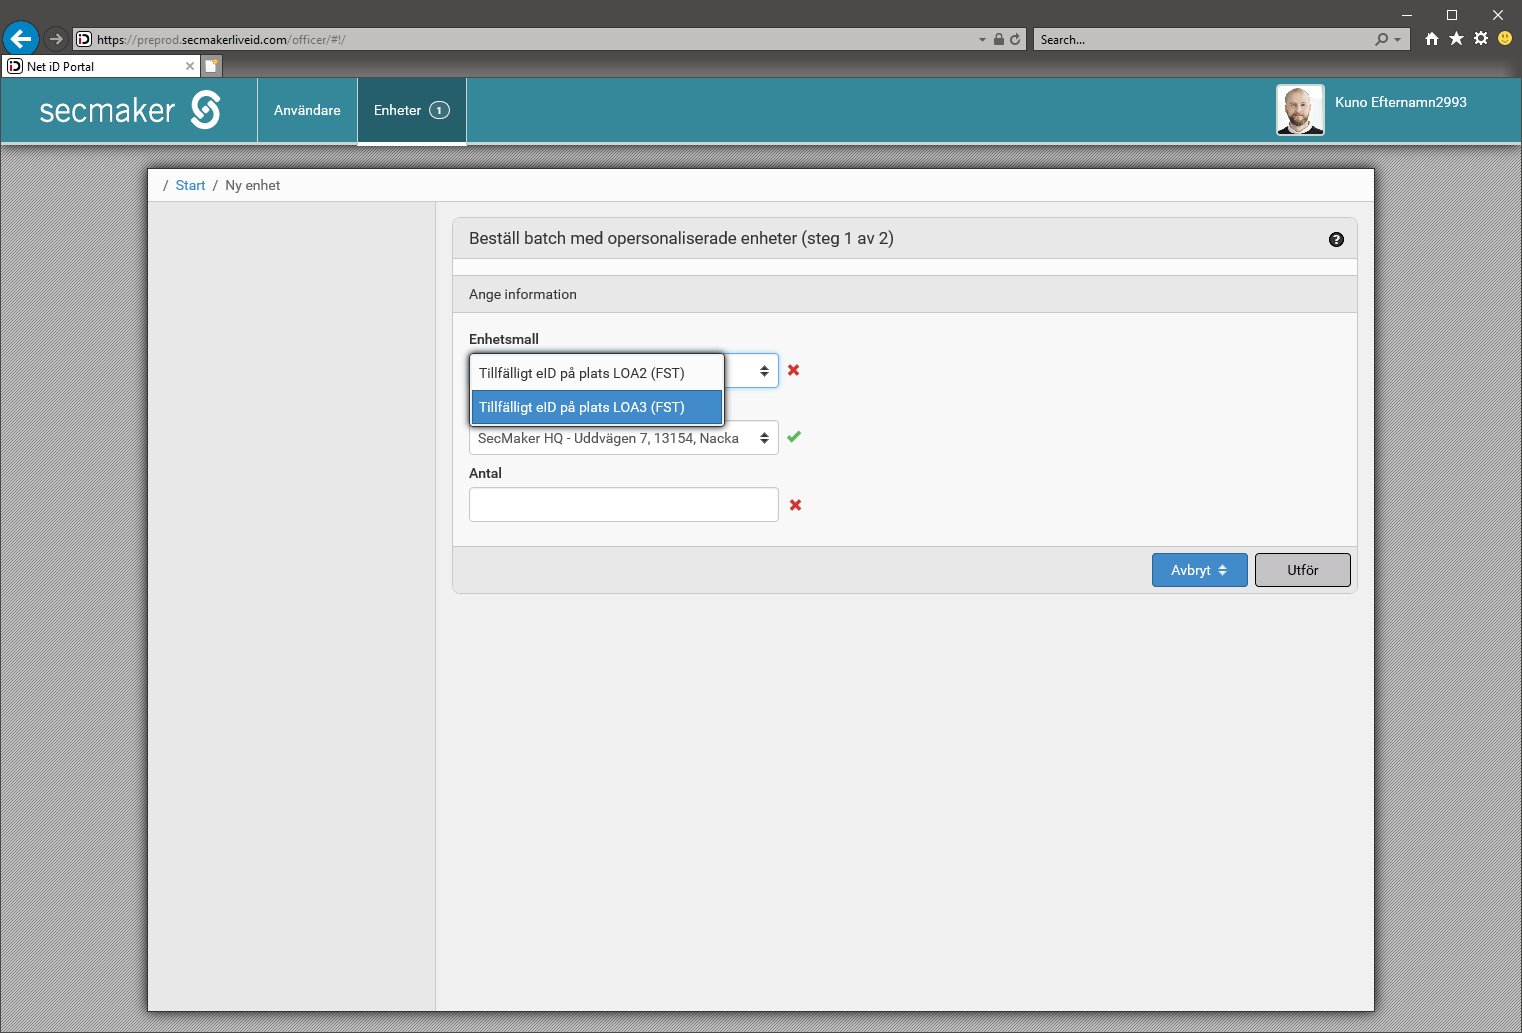Click the Avbryt button
1522x1033 pixels.
click(1199, 570)
